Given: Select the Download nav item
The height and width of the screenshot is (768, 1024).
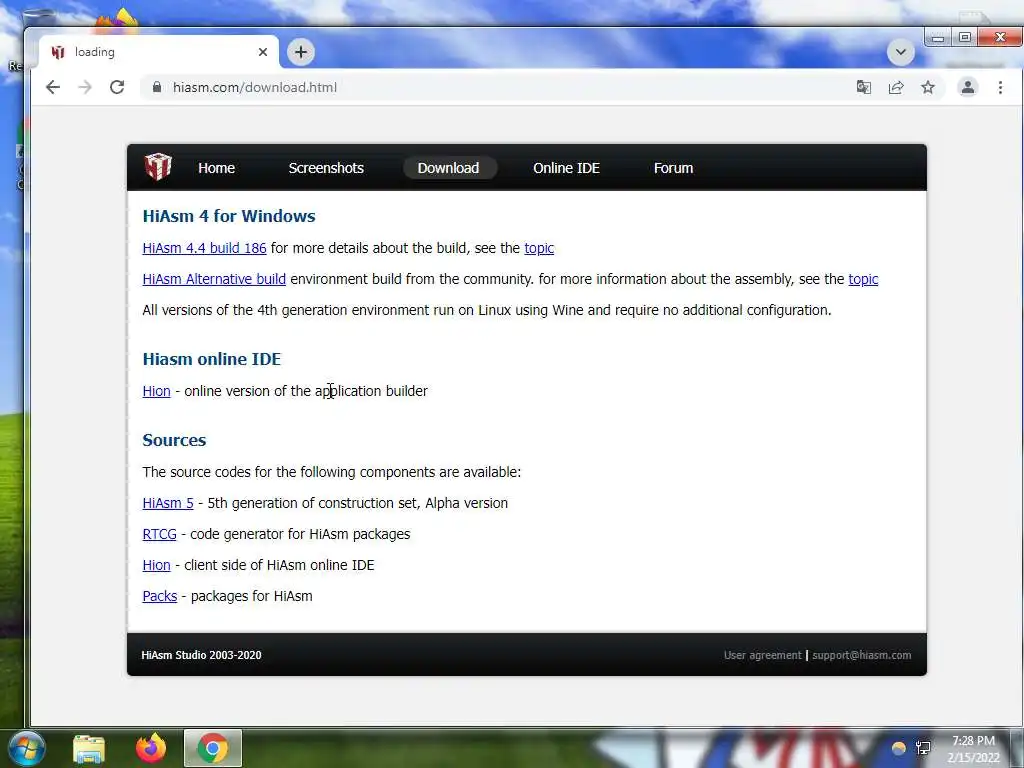Looking at the screenshot, I should tap(449, 168).
